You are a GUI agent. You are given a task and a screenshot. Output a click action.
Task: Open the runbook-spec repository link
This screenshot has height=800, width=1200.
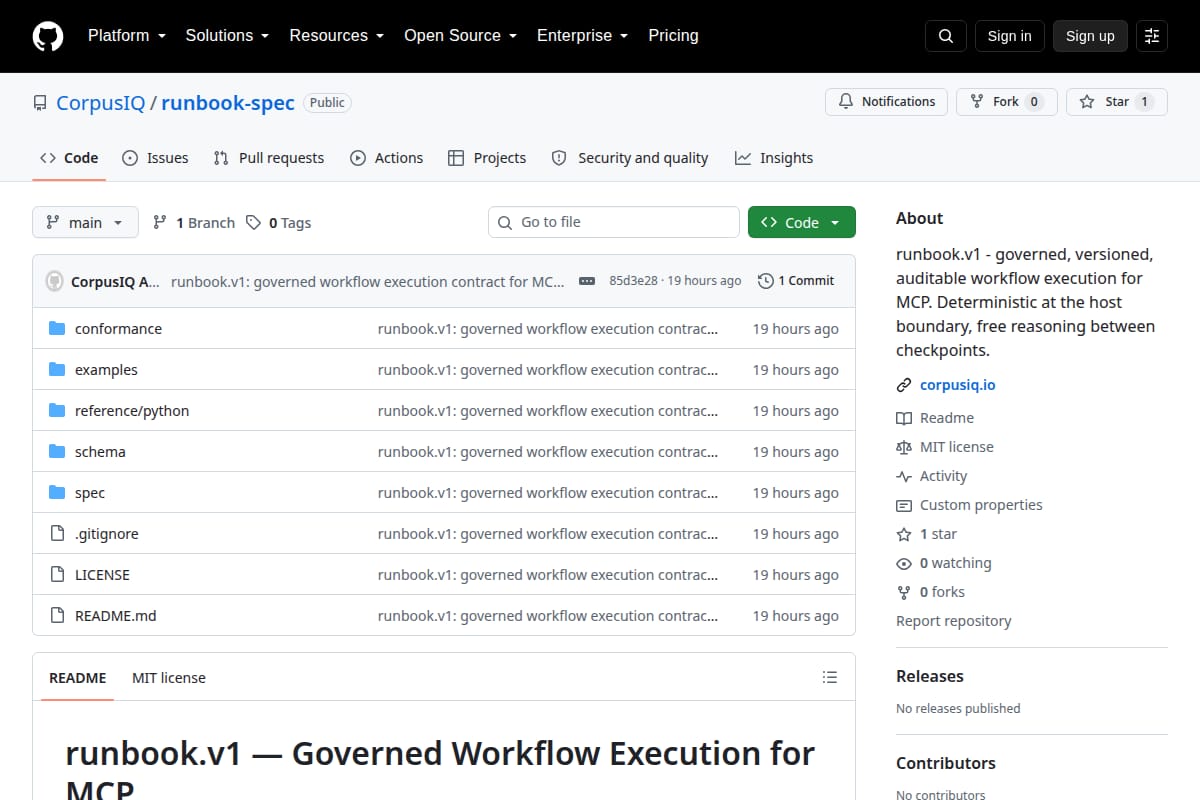coord(228,103)
